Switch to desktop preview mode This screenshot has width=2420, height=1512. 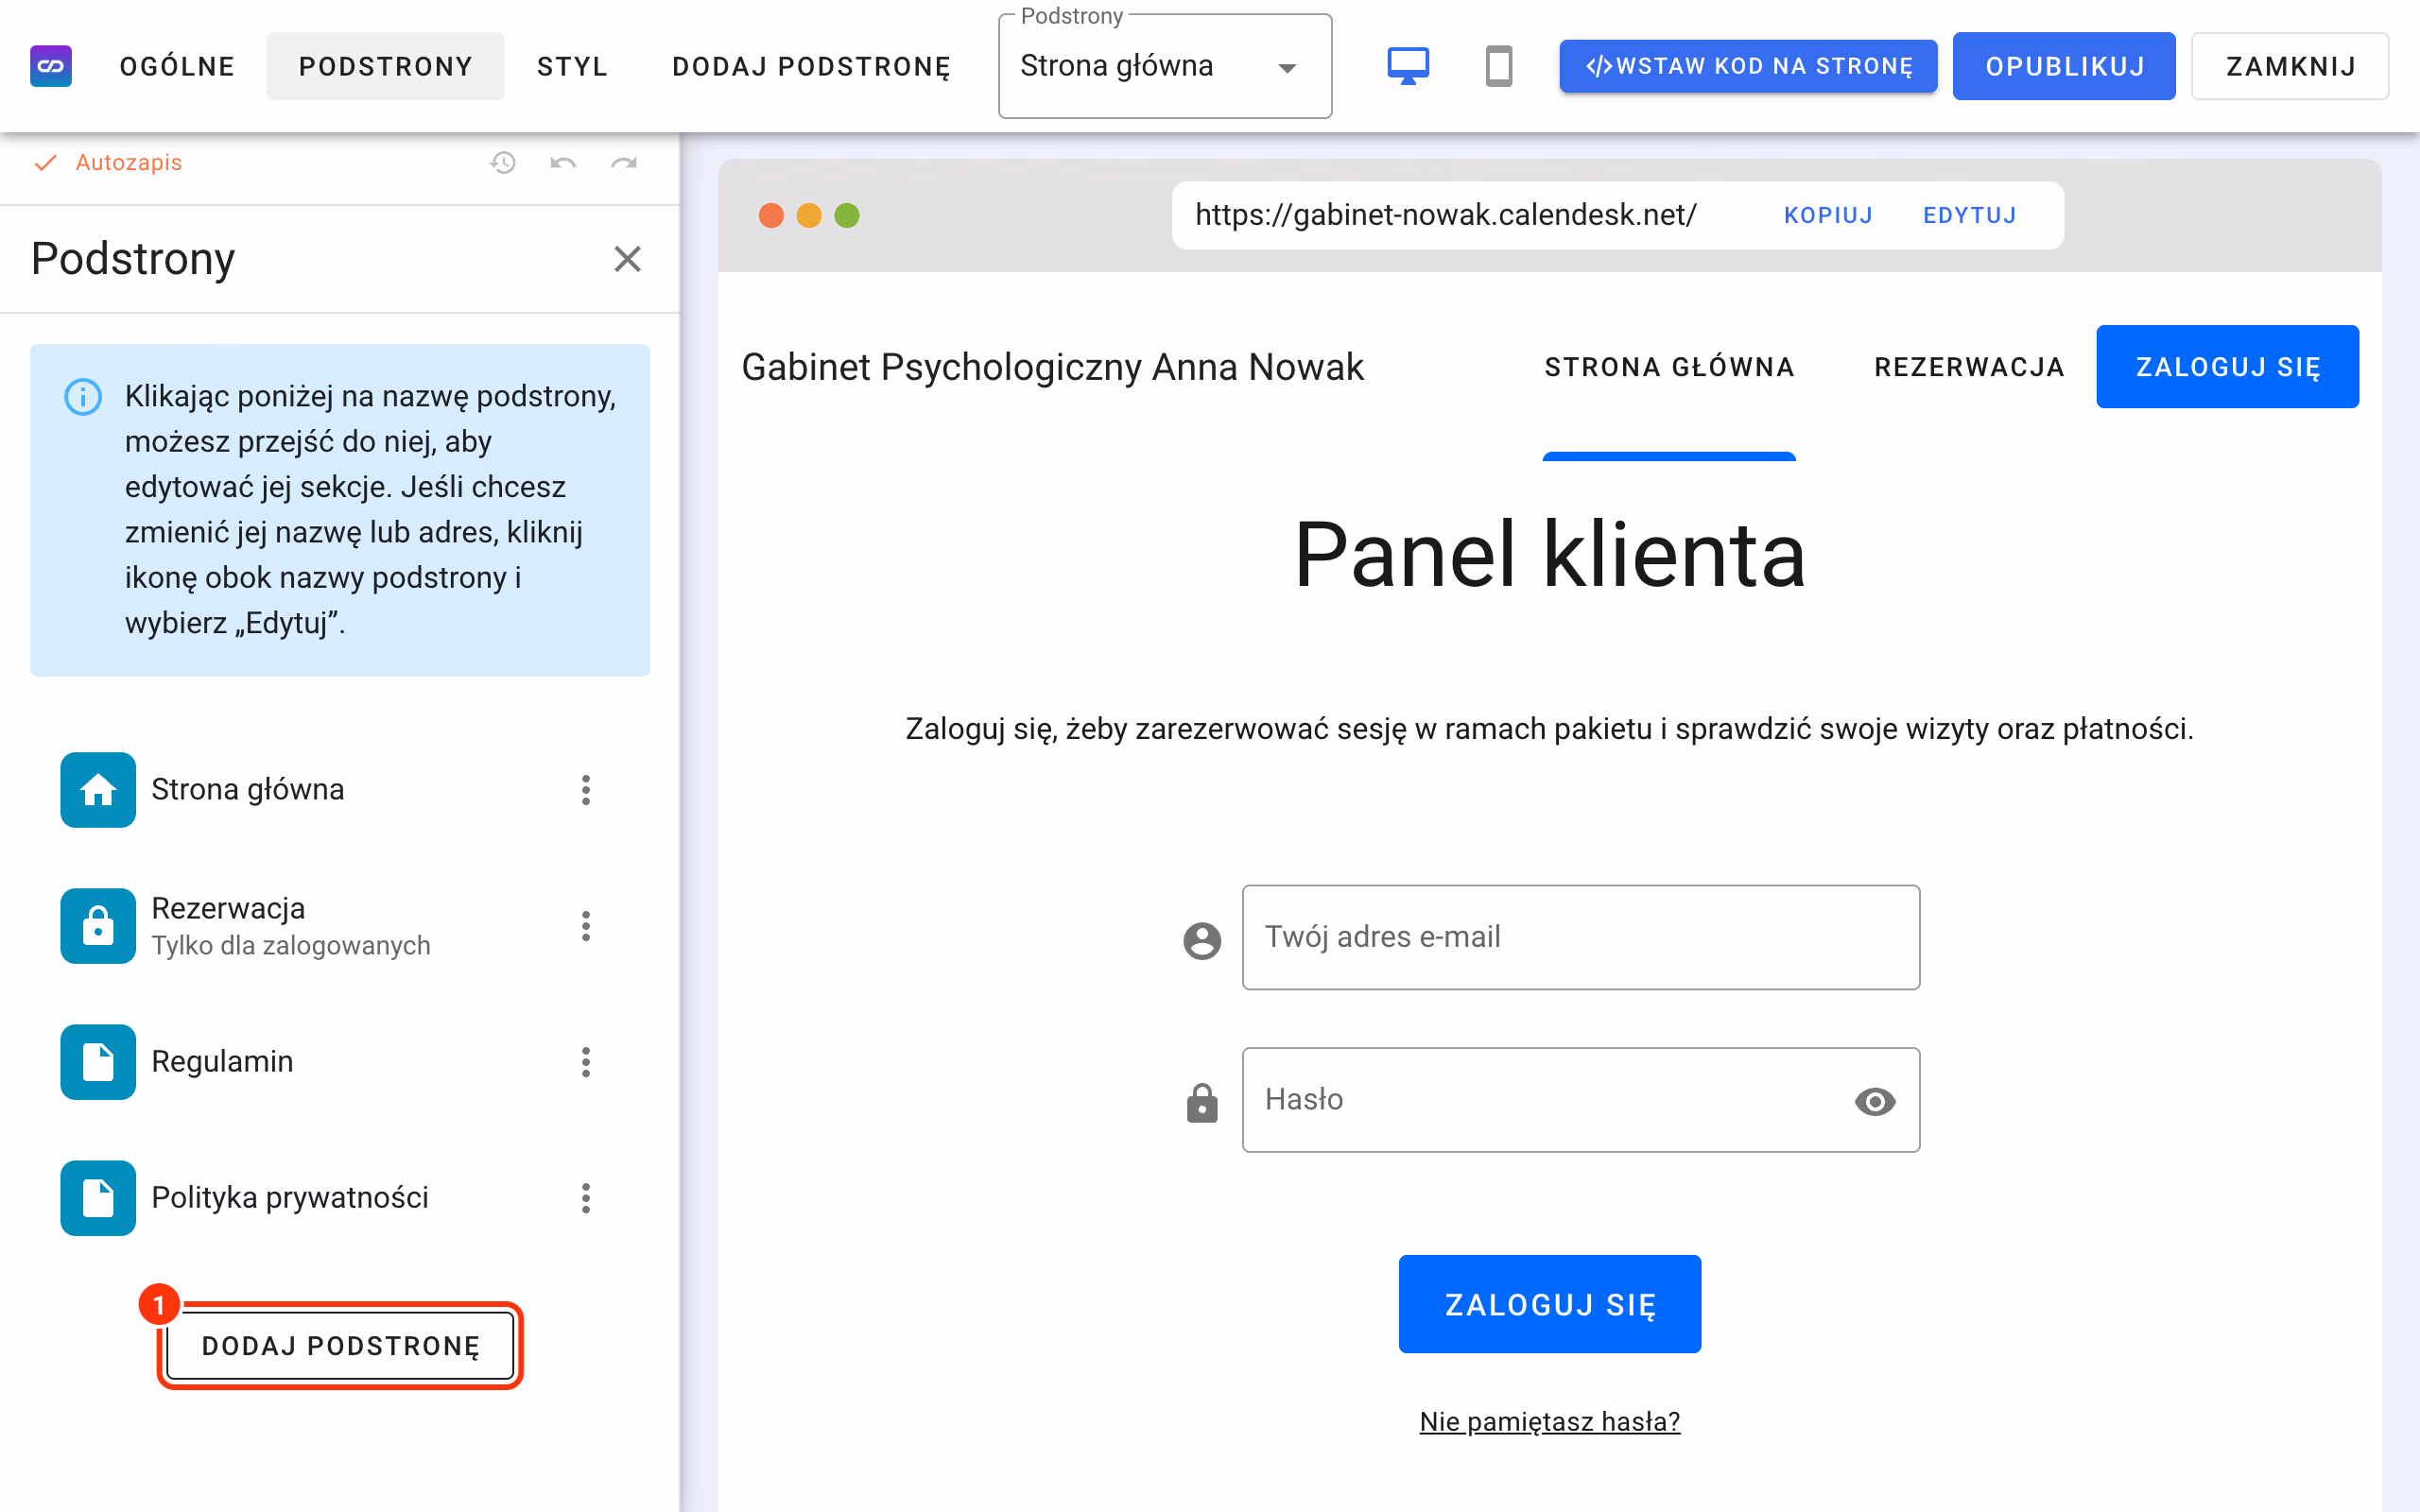click(x=1408, y=66)
